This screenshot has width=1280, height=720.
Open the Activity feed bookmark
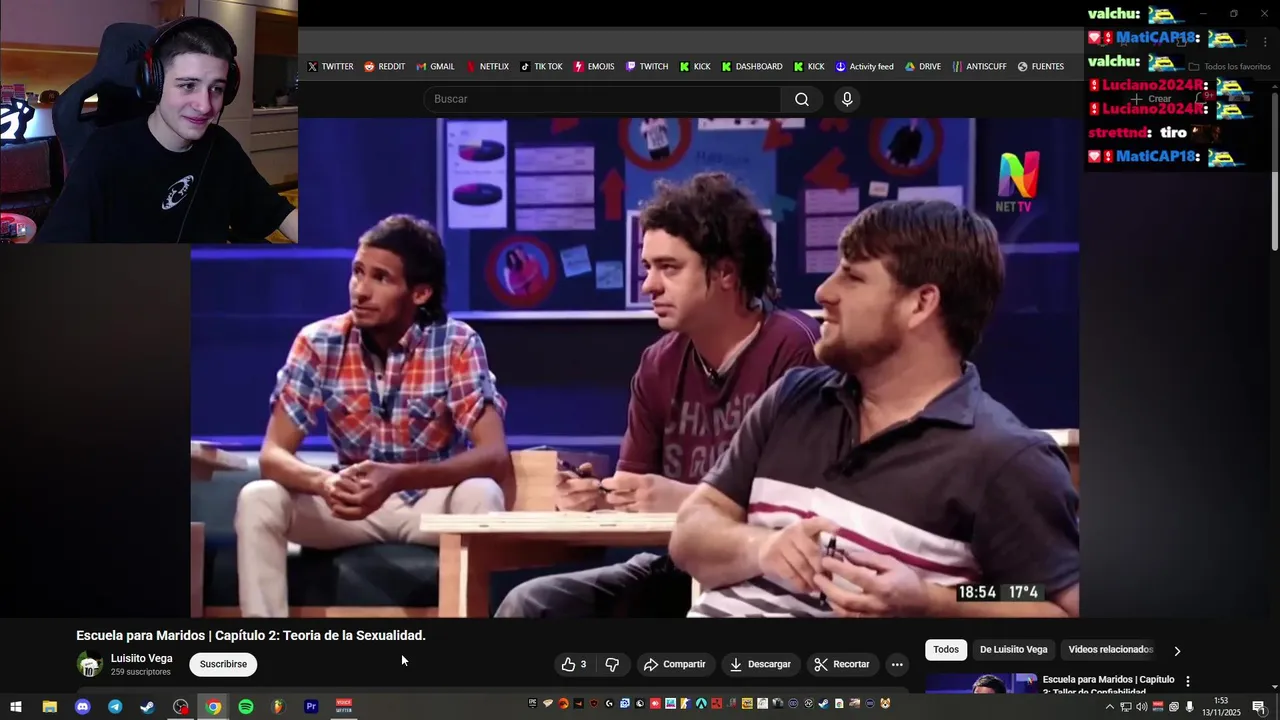click(x=864, y=67)
